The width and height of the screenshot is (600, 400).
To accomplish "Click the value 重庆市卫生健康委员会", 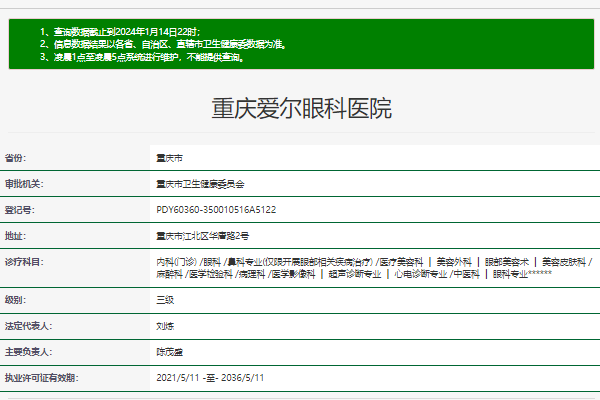I will 200,184.
